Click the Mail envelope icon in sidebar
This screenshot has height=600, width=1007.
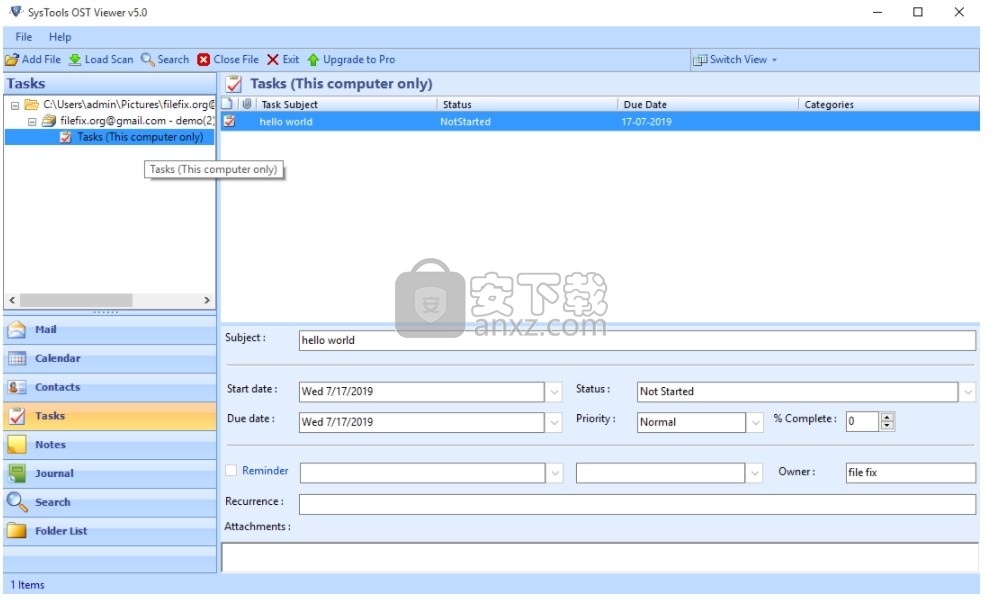coord(17,330)
